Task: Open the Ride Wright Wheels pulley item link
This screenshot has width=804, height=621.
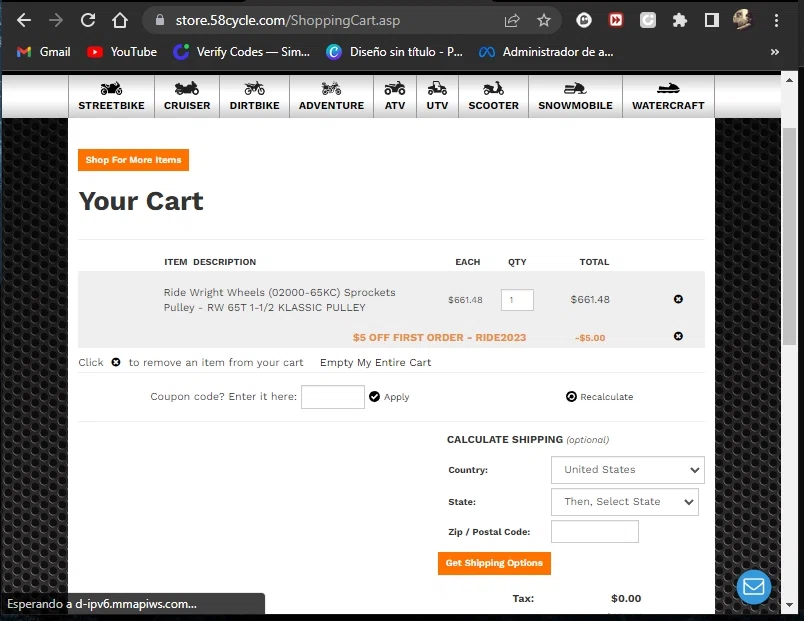Action: 279,300
